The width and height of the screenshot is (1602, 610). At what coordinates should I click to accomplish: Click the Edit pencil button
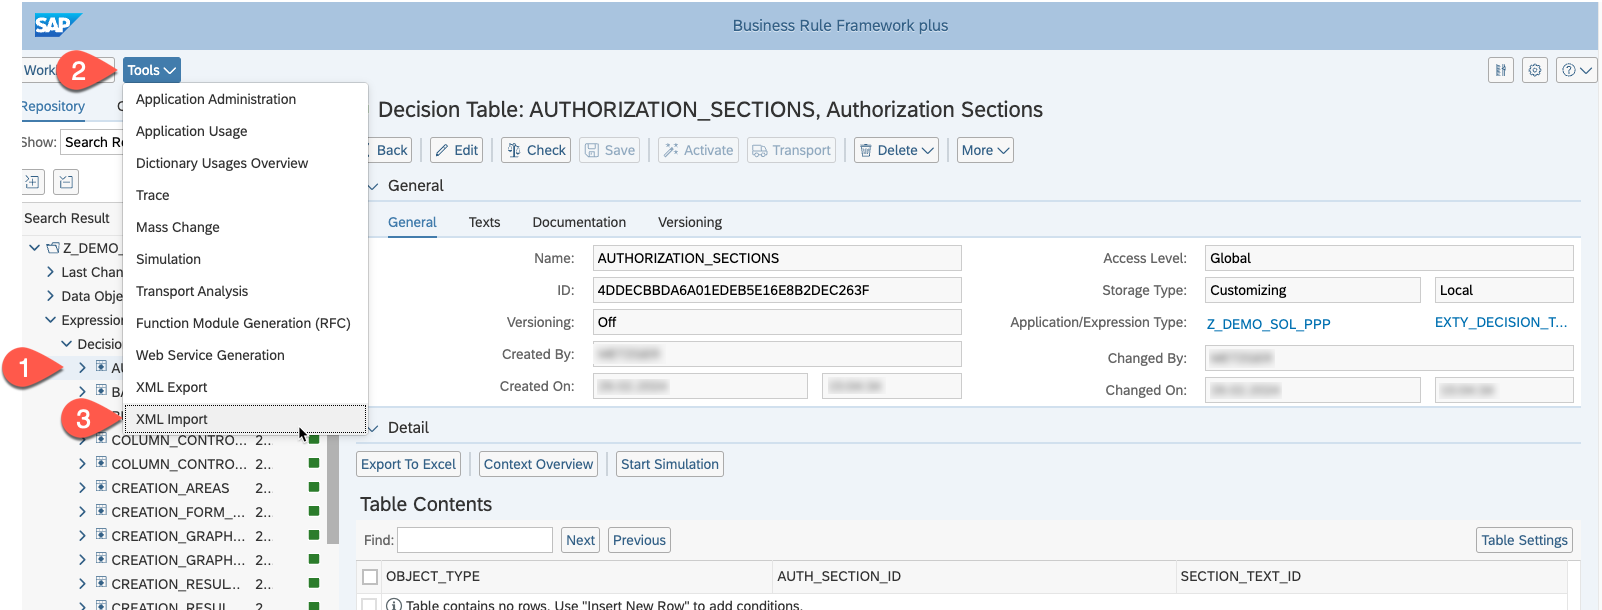[x=457, y=150]
